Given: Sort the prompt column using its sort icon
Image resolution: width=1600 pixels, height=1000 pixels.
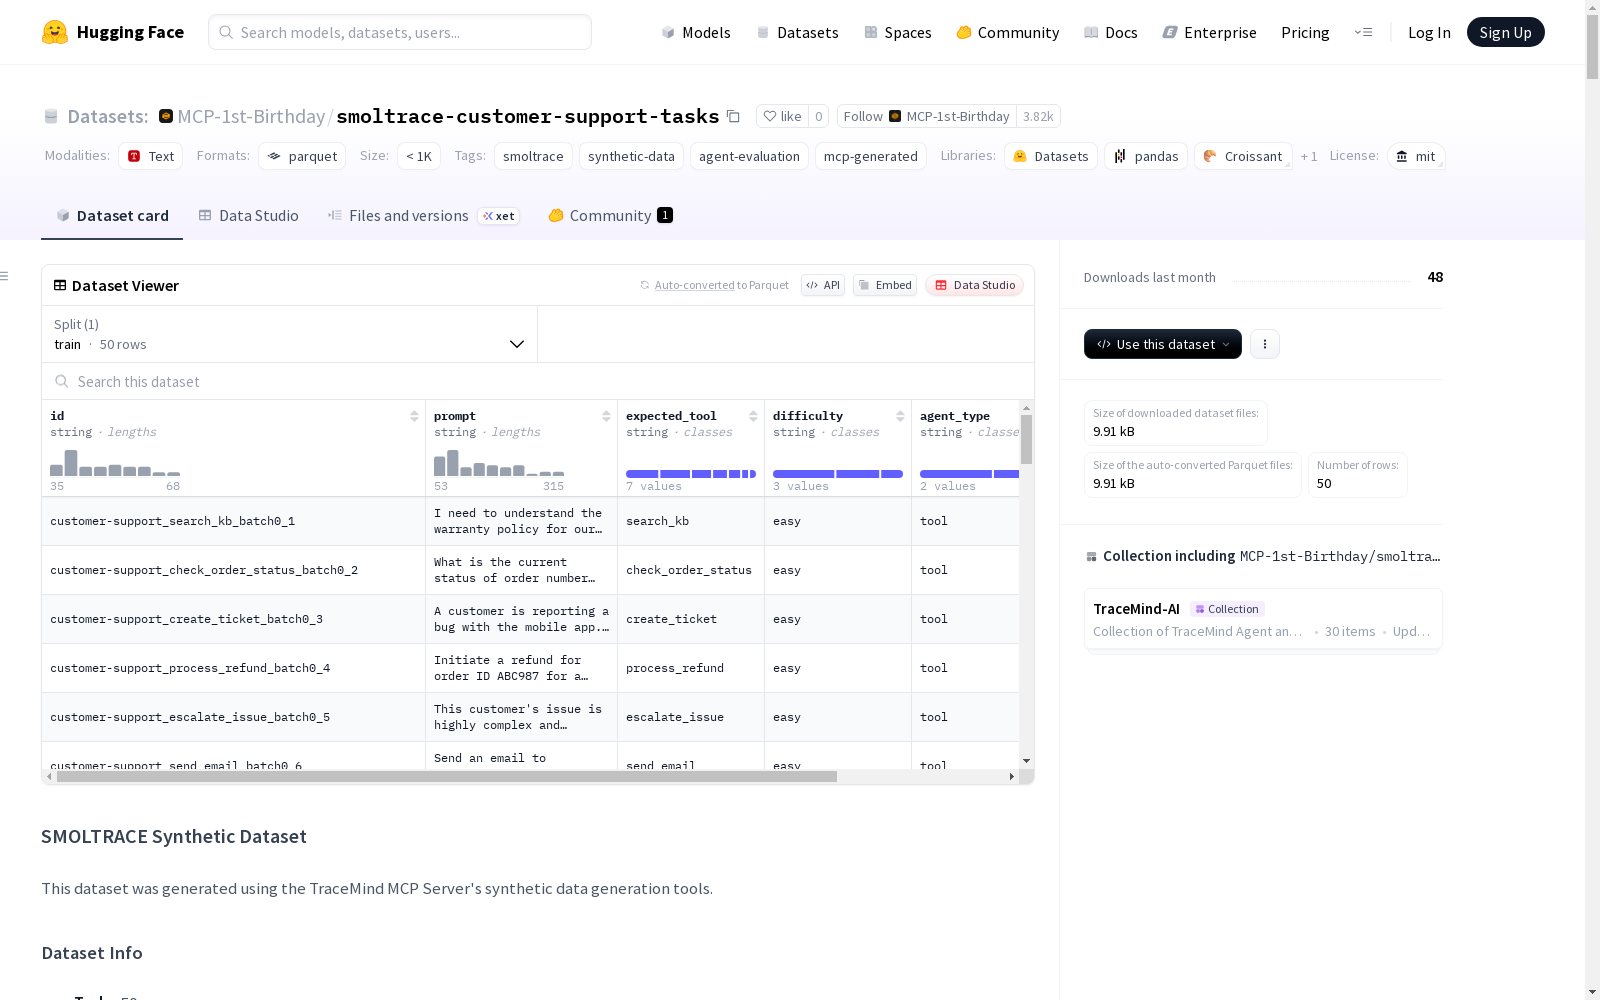Looking at the screenshot, I should click(x=606, y=416).
